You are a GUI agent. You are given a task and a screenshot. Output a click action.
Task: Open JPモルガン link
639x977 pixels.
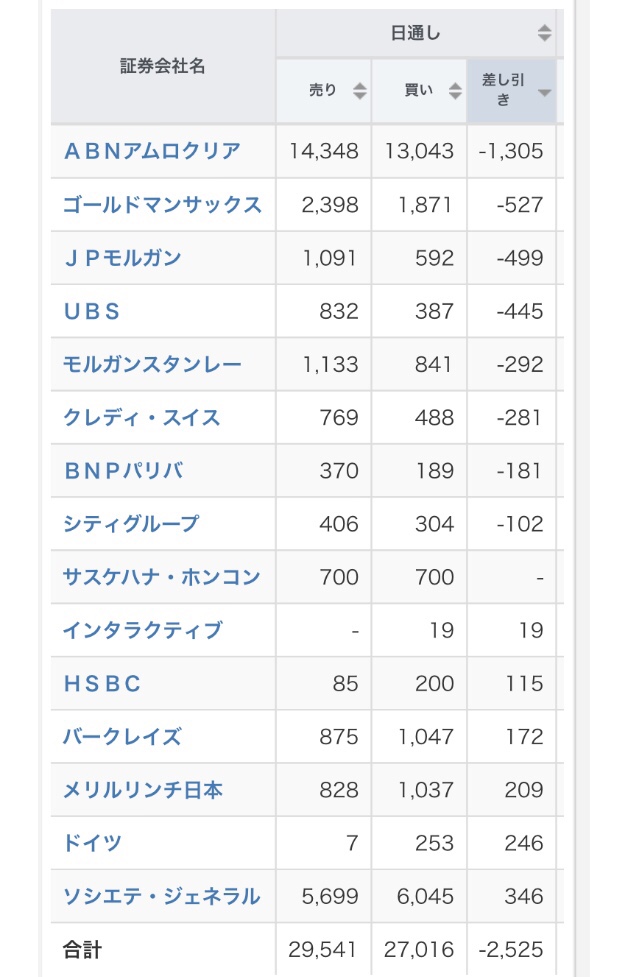pyautogui.click(x=123, y=258)
